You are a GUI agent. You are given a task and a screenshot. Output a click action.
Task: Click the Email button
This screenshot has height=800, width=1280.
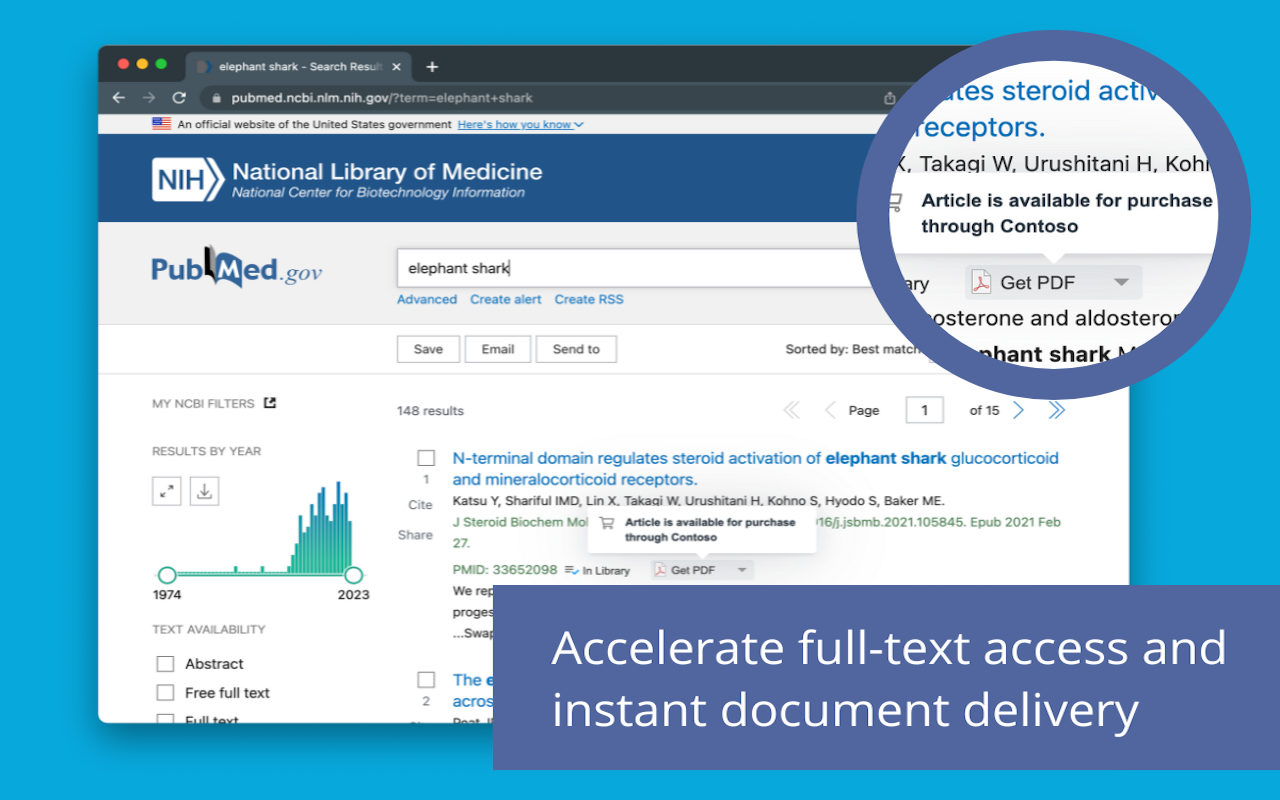tap(498, 349)
